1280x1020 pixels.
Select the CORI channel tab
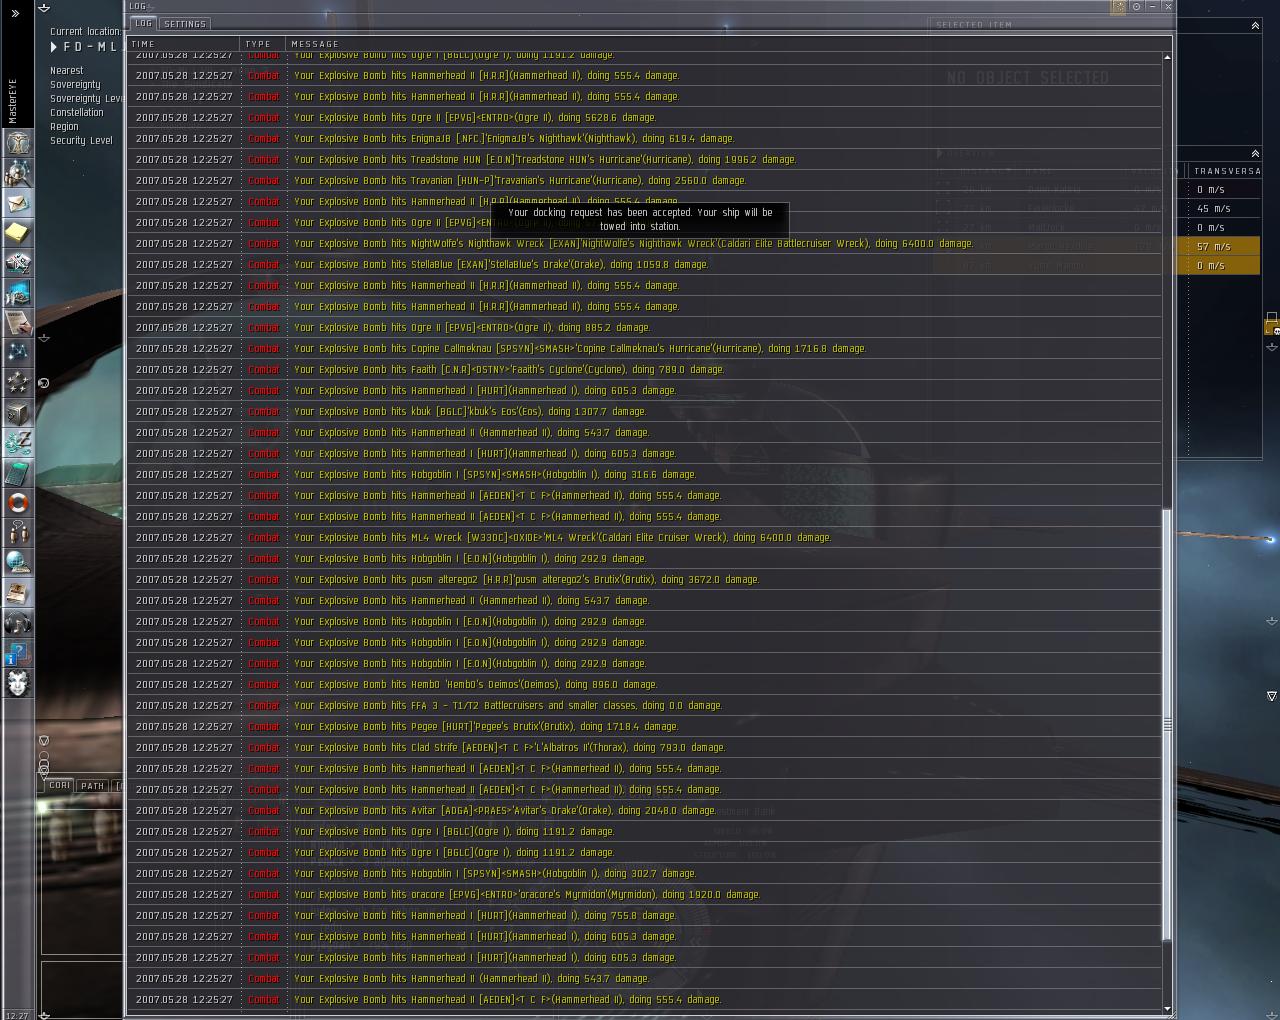pyautogui.click(x=60, y=786)
